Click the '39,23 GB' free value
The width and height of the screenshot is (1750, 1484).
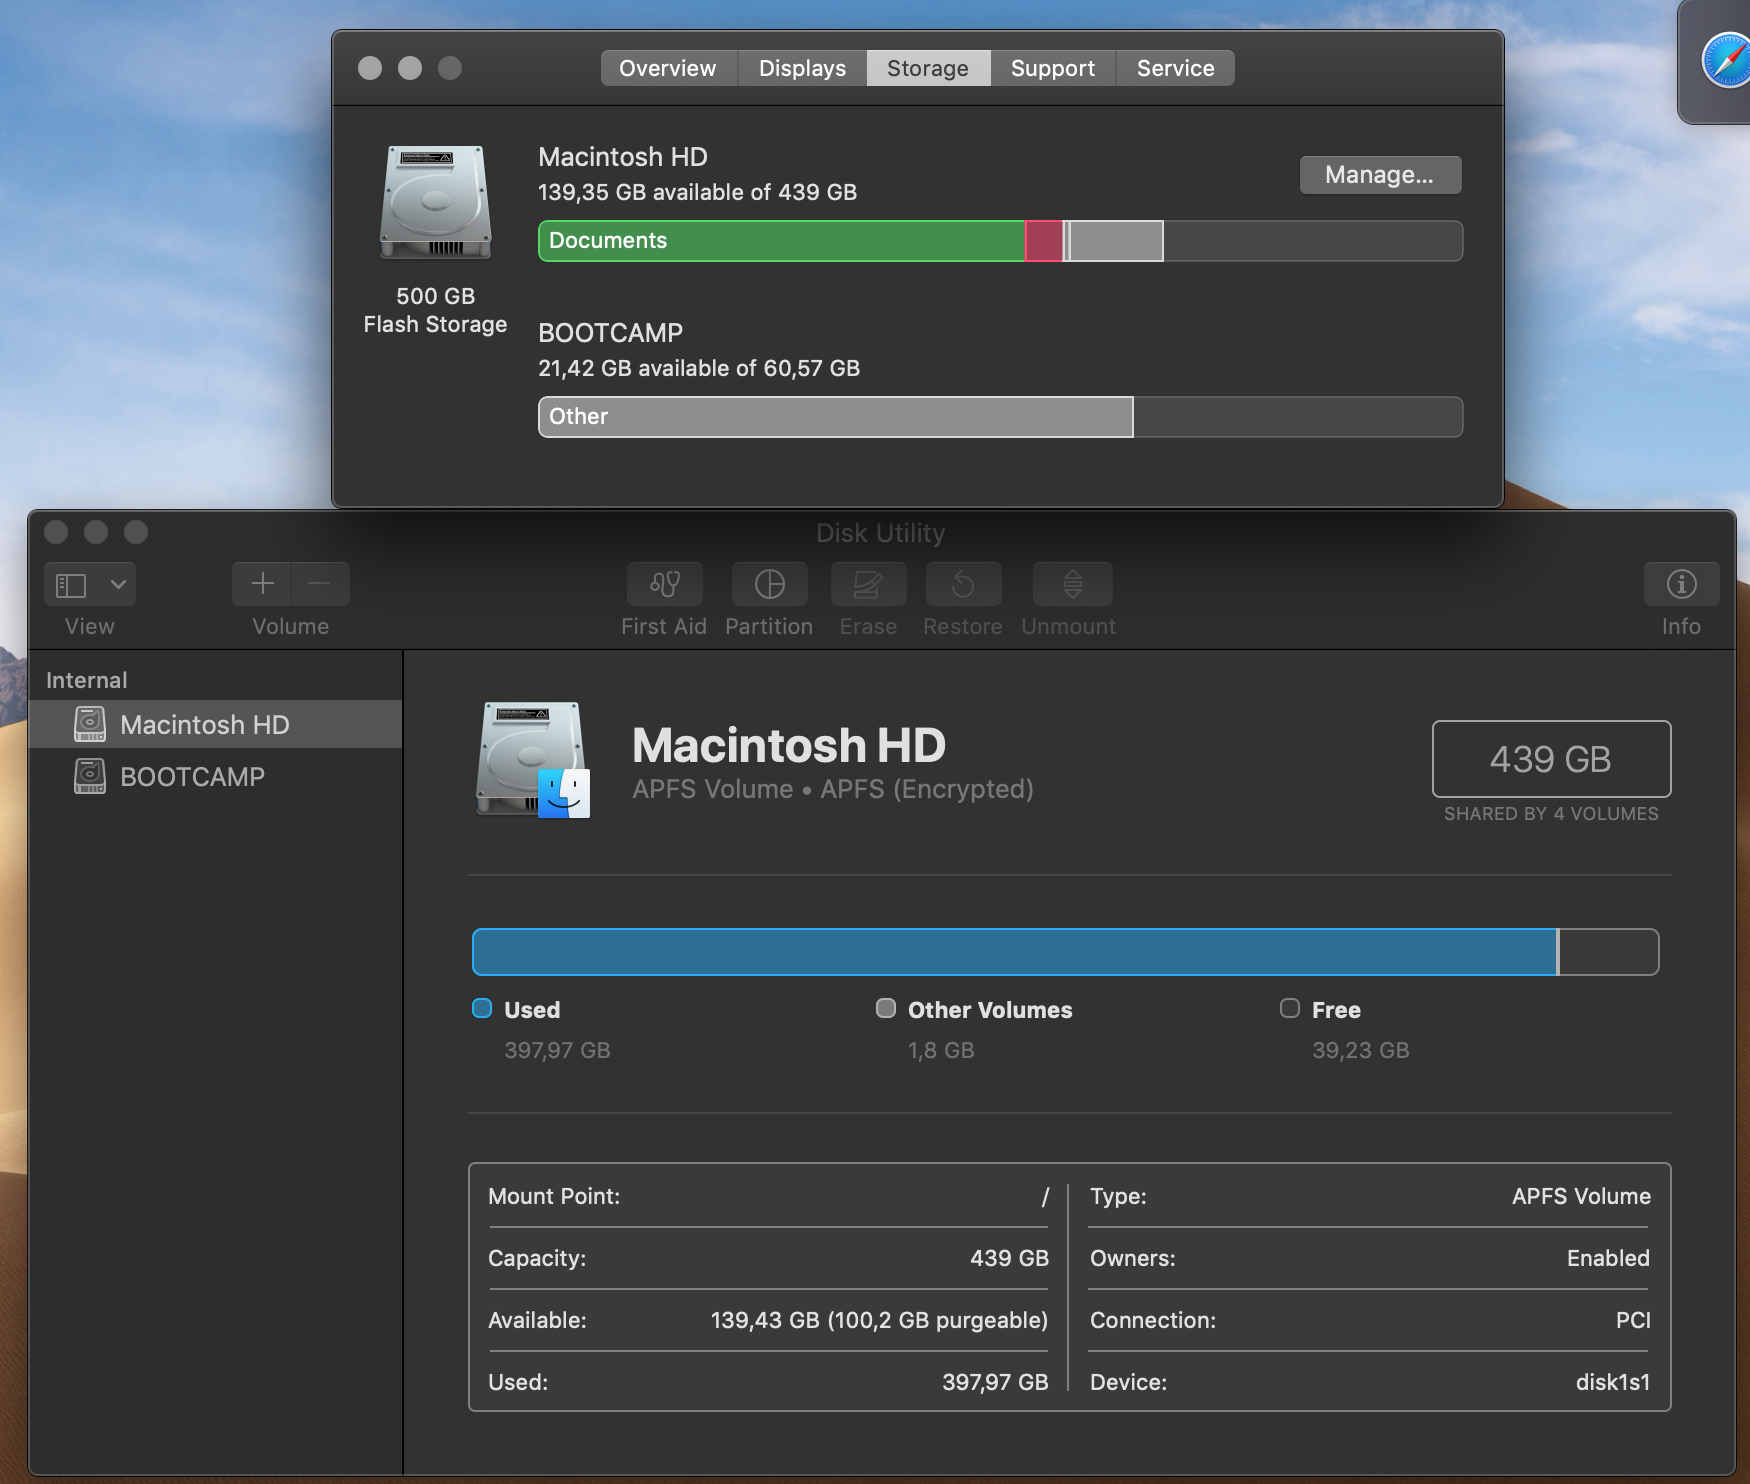pyautogui.click(x=1360, y=1050)
